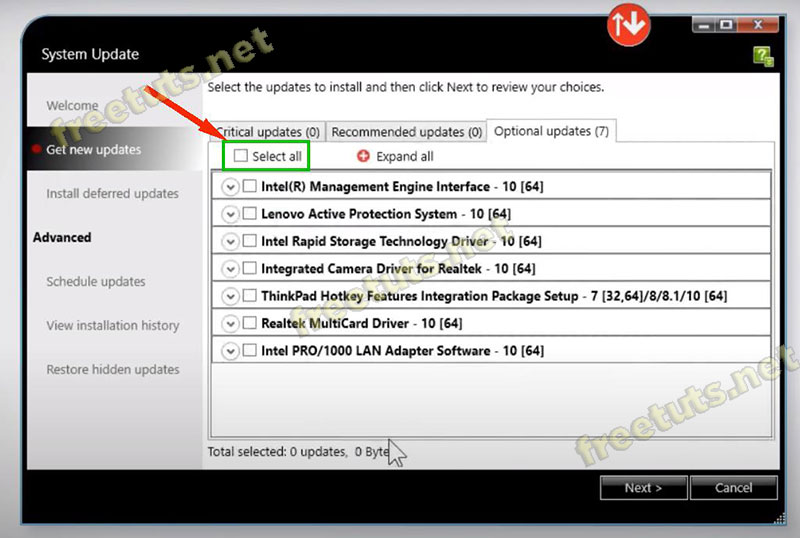Check Intel(R) Management Engine Interface update
Screen dimensions: 800x538
pos(249,186)
